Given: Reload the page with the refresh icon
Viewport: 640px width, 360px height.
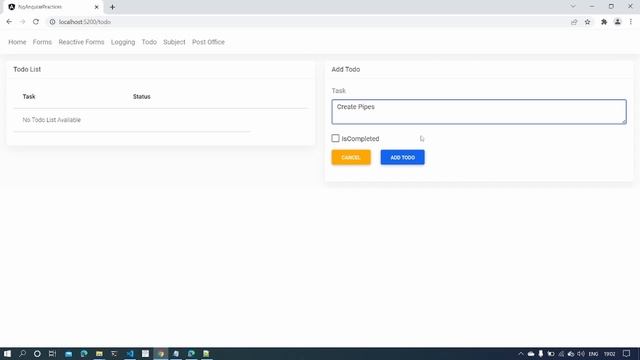Looking at the screenshot, I should [x=36, y=22].
